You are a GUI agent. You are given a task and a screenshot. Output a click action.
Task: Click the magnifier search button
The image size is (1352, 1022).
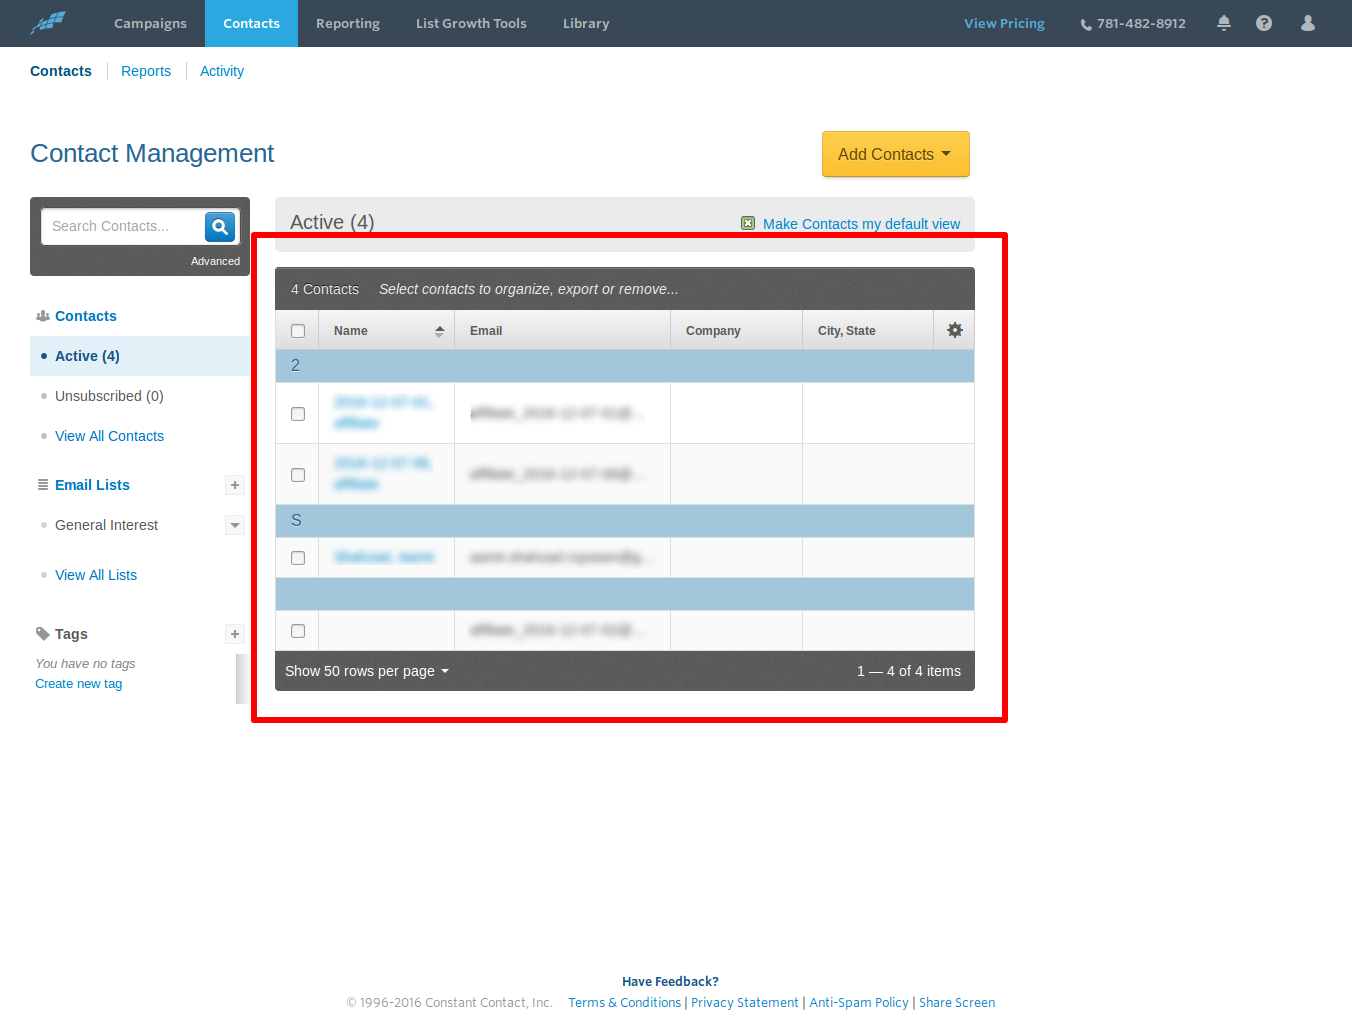coord(220,227)
